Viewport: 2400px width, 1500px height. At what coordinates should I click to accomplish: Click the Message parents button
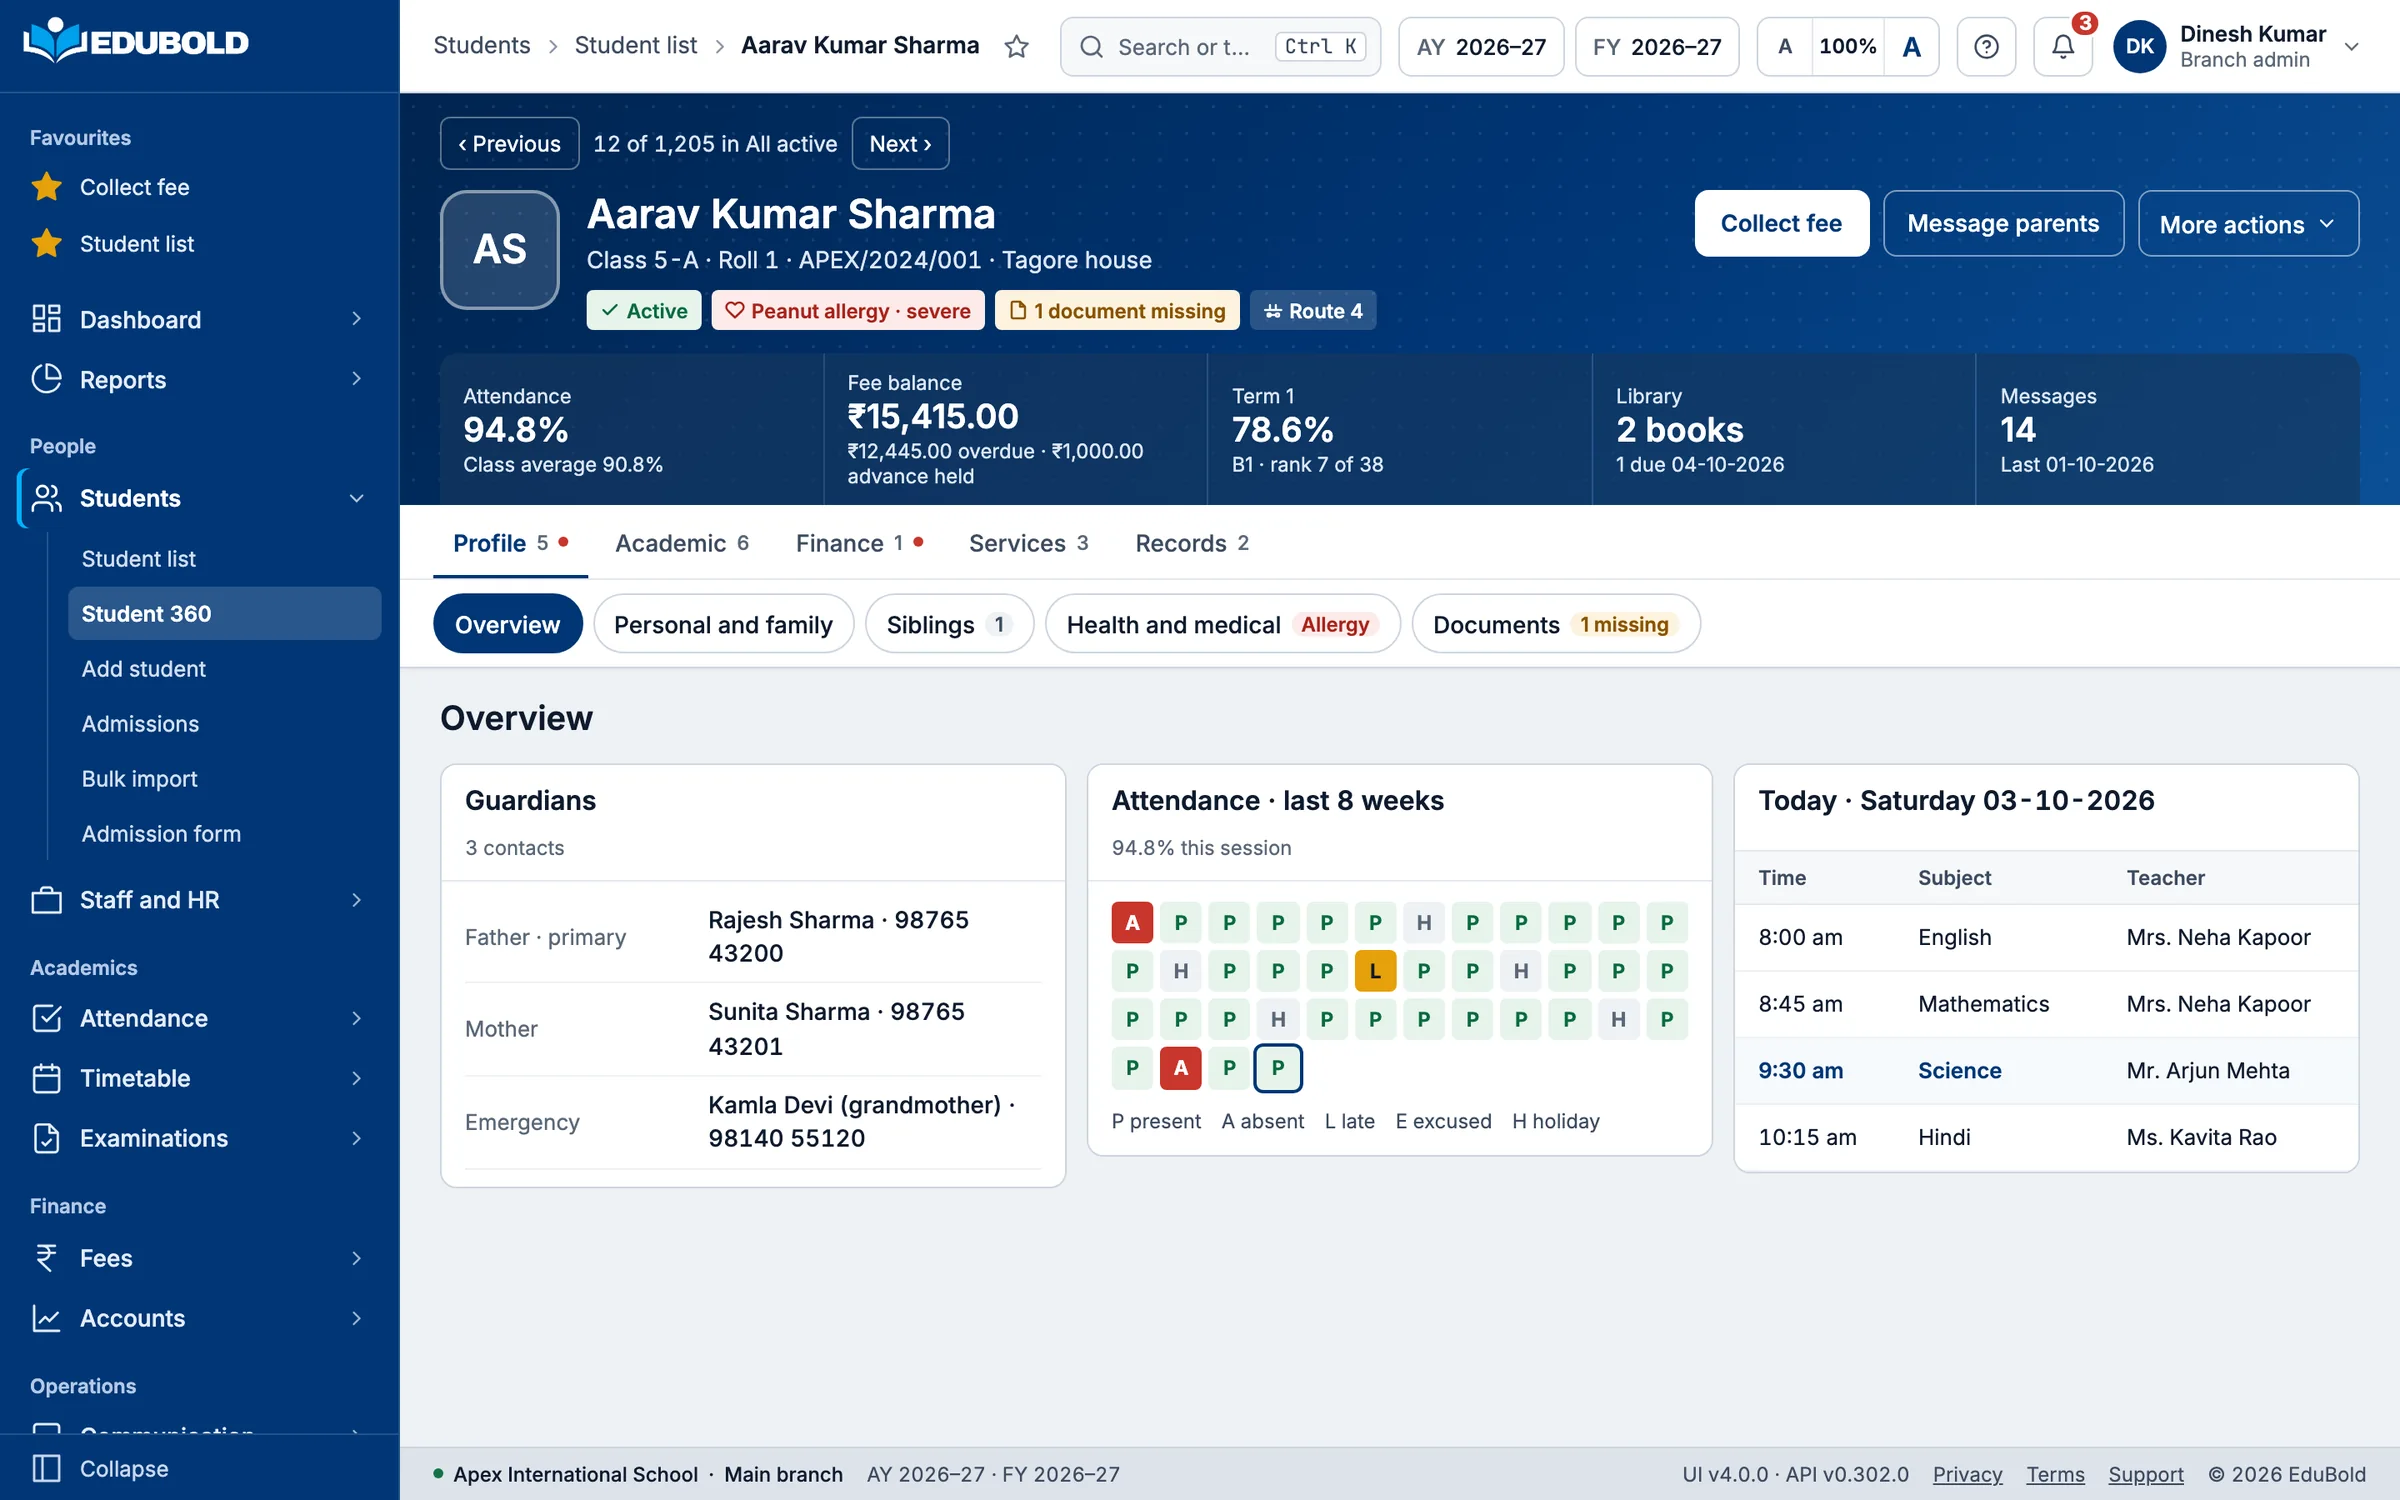[x=2003, y=224]
